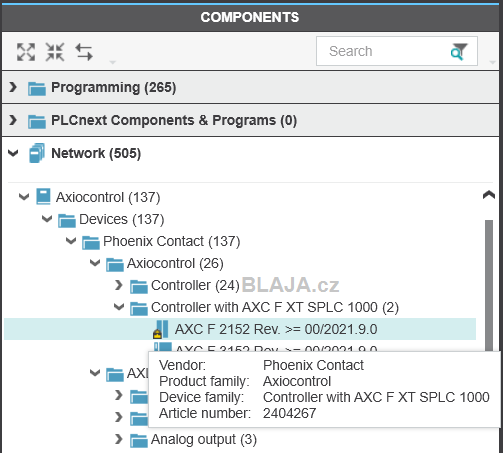Click the Phoenix Contact (137) folder icon
Image resolution: width=503 pixels, height=453 pixels.
tap(91, 243)
